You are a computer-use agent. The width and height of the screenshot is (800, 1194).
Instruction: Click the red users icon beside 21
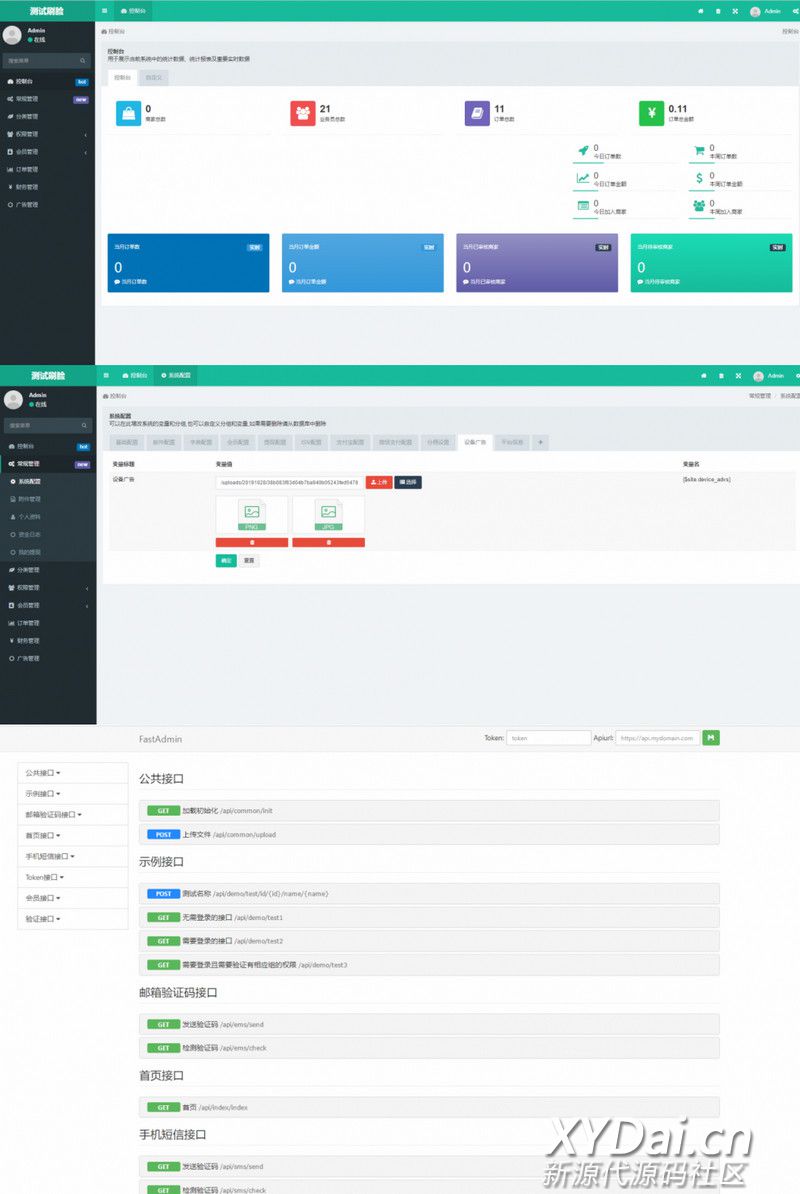click(303, 113)
